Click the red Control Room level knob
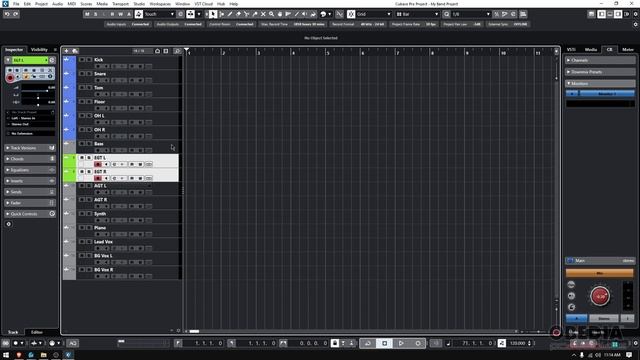The width and height of the screenshot is (640, 360). [600, 296]
